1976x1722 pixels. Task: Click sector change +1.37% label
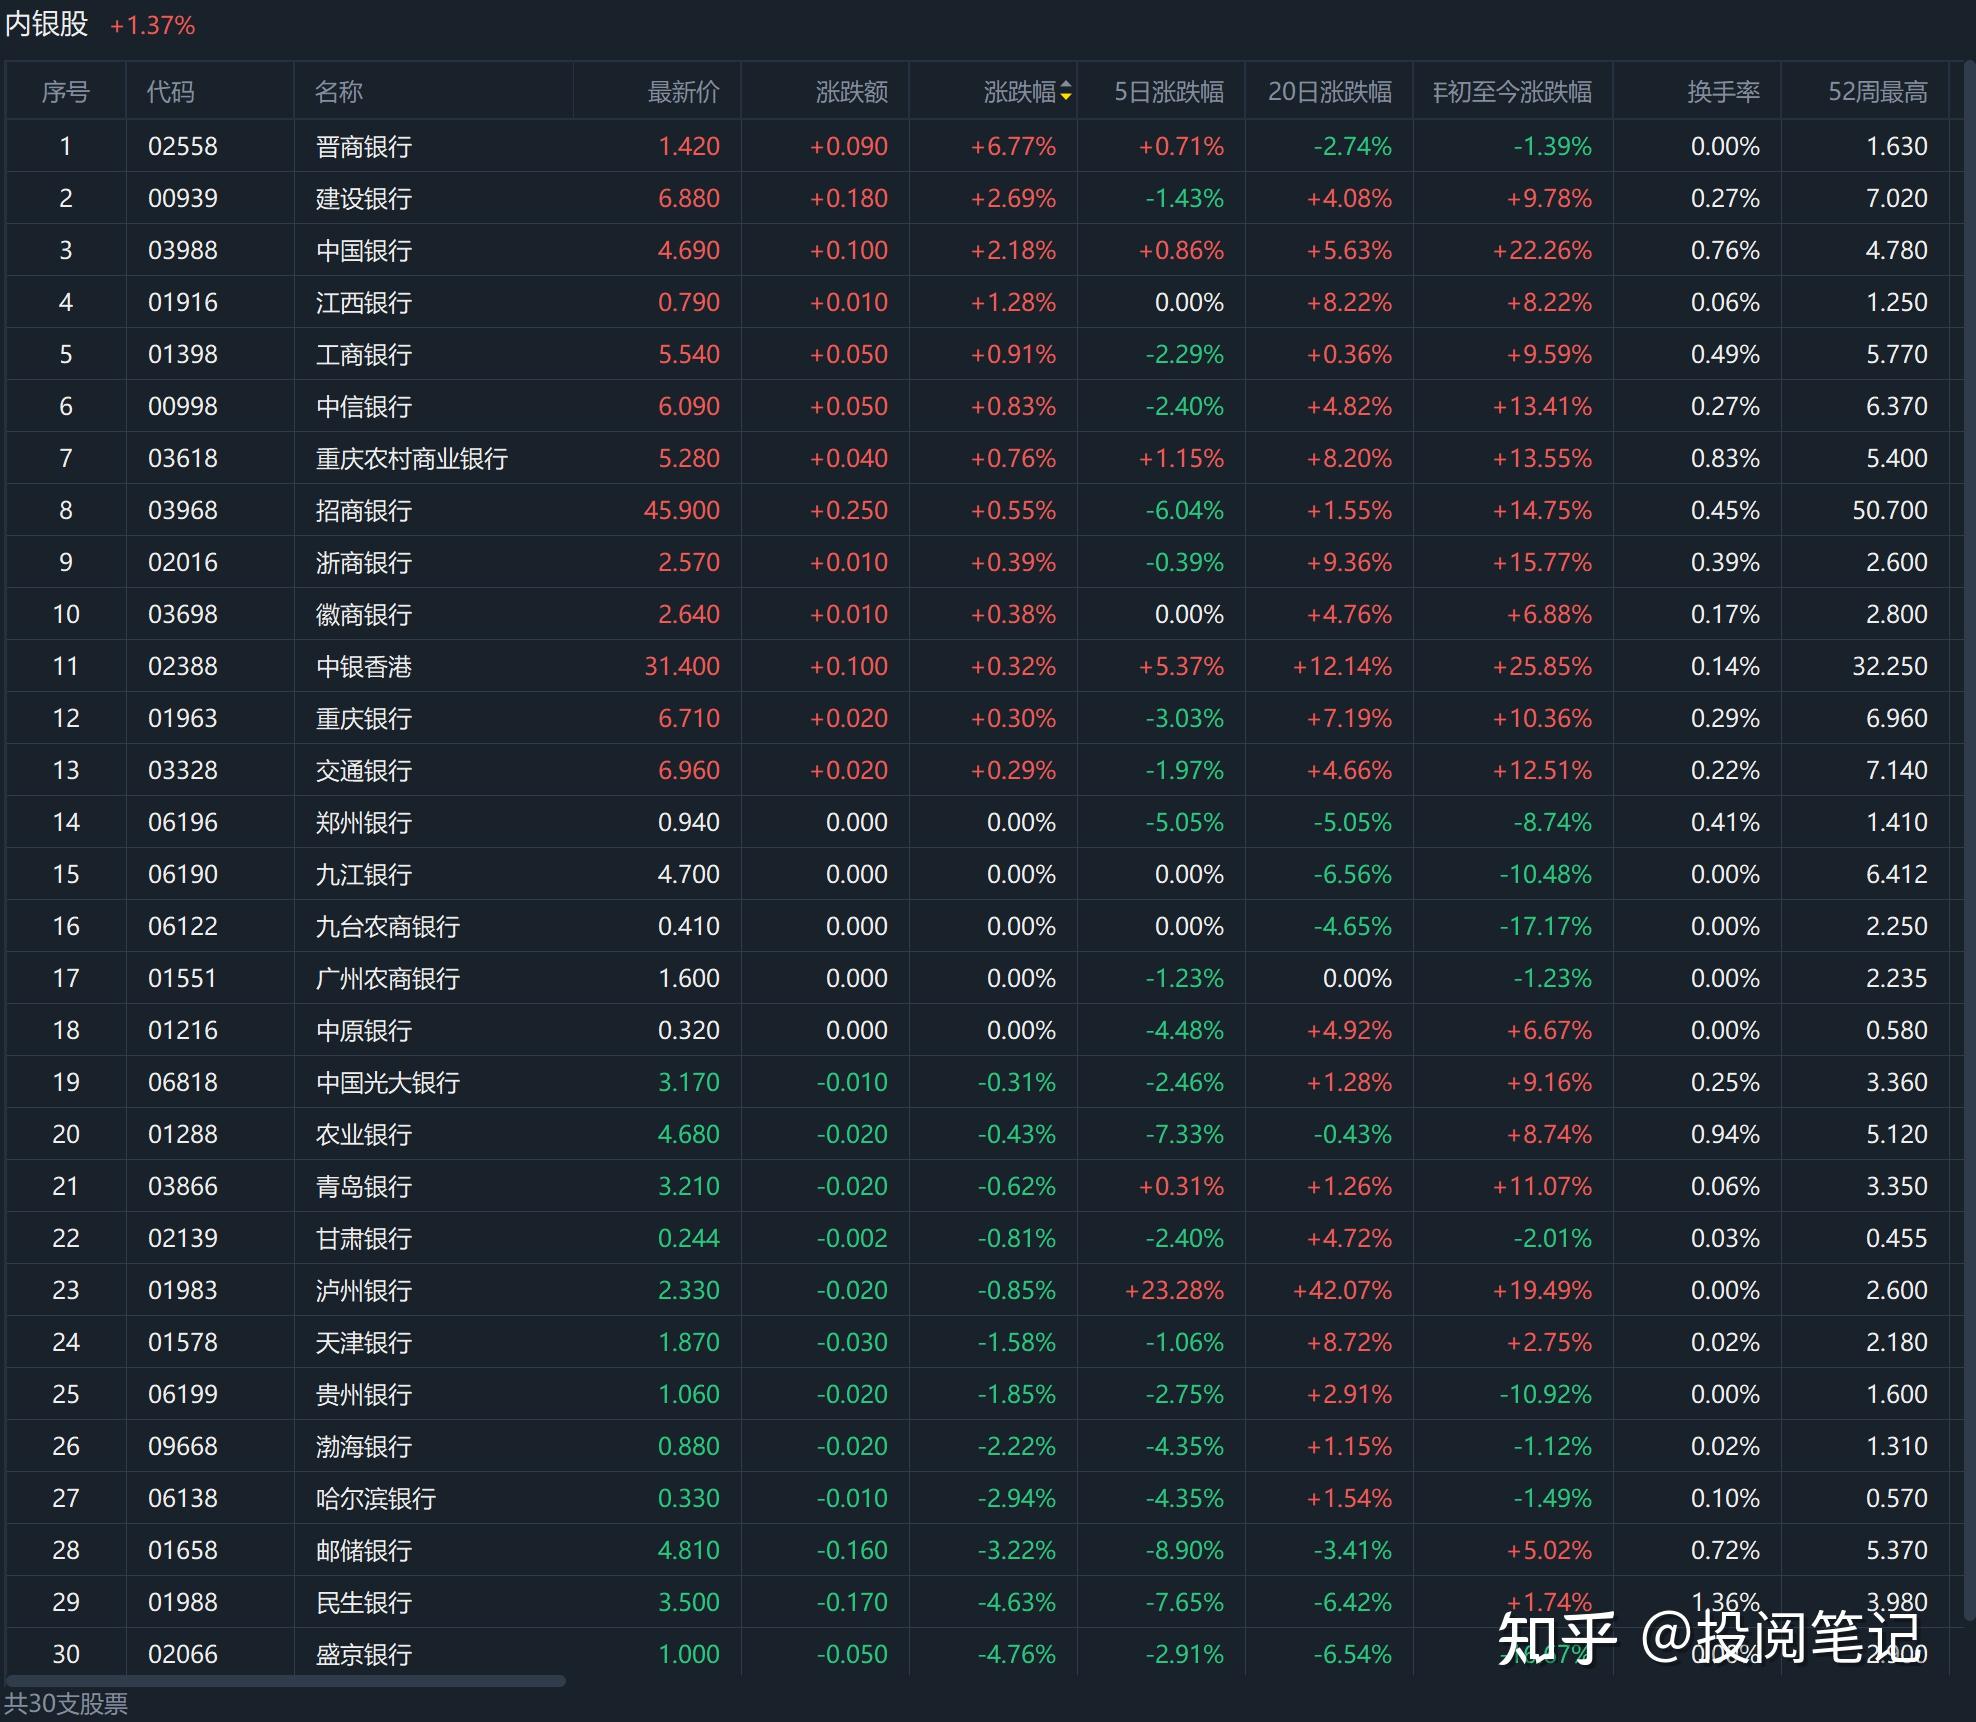pos(153,26)
